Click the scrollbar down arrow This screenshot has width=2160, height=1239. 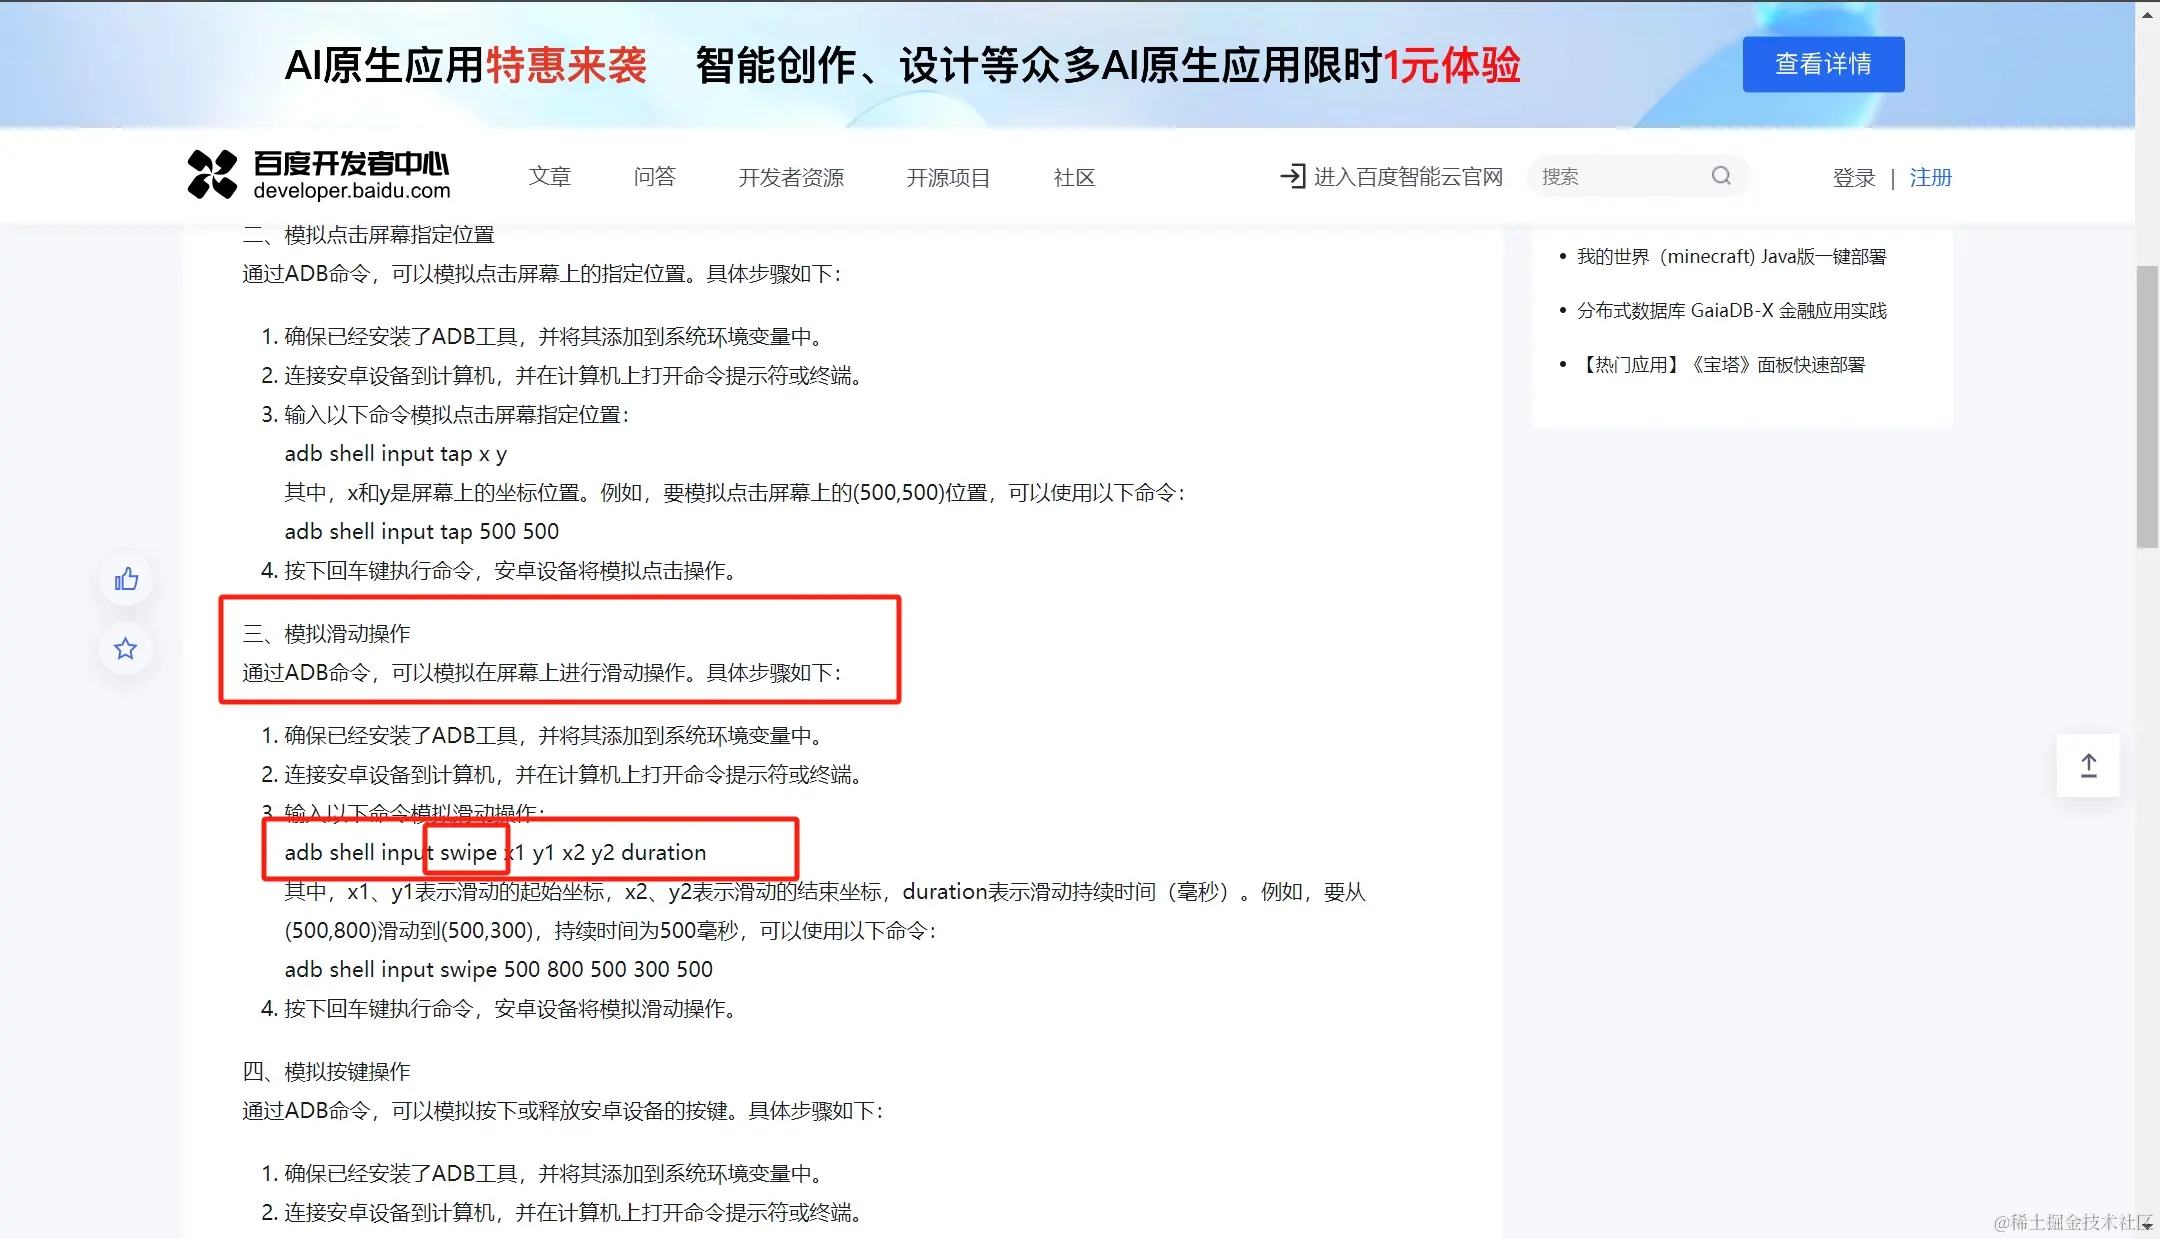2147,1225
